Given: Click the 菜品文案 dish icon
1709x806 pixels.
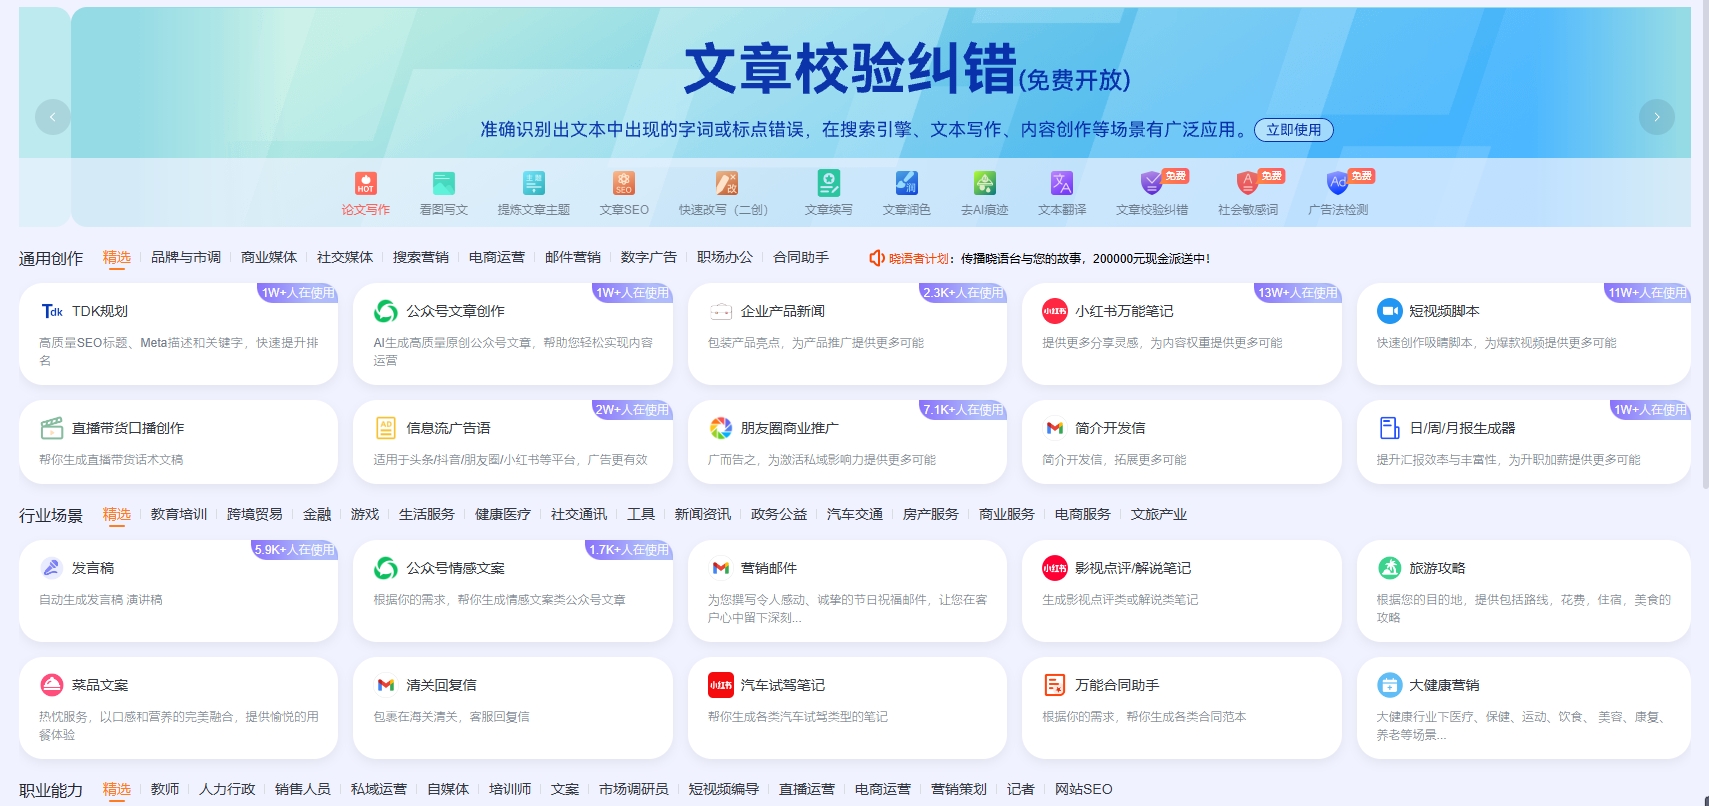Looking at the screenshot, I should [52, 685].
